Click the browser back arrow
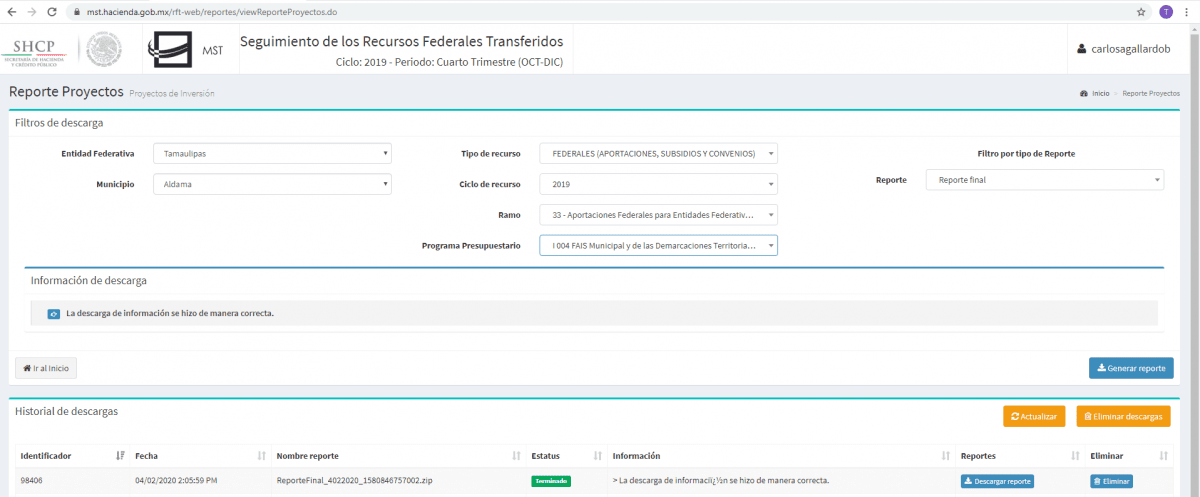Screen dimensions: 1200x497 [11, 12]
